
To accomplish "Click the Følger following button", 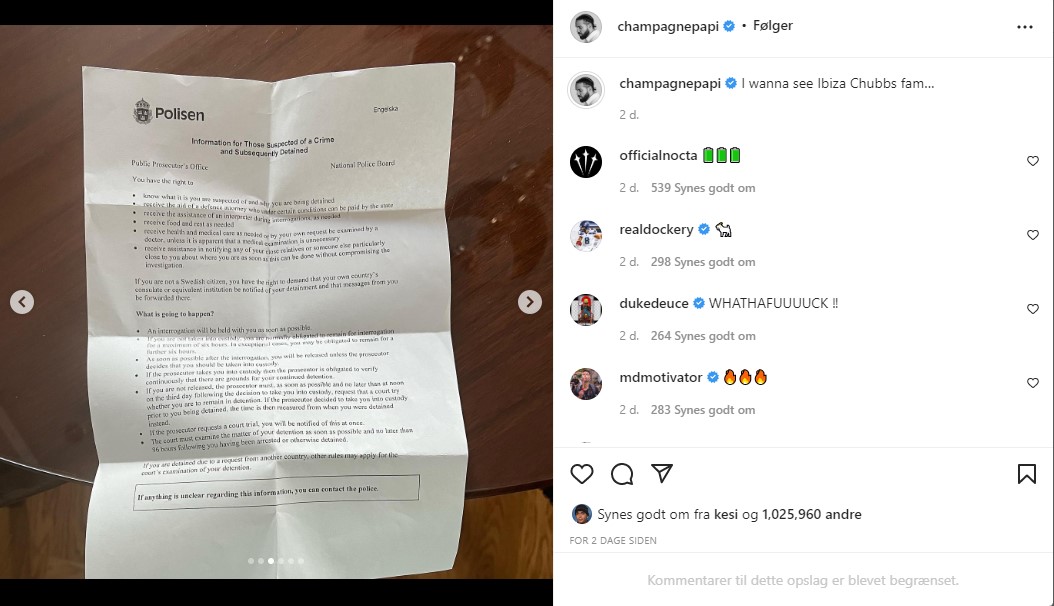I will [x=772, y=26].
